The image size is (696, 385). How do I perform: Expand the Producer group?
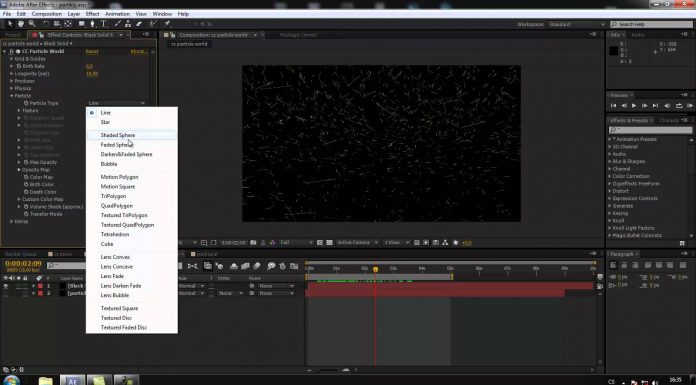pos(12,81)
